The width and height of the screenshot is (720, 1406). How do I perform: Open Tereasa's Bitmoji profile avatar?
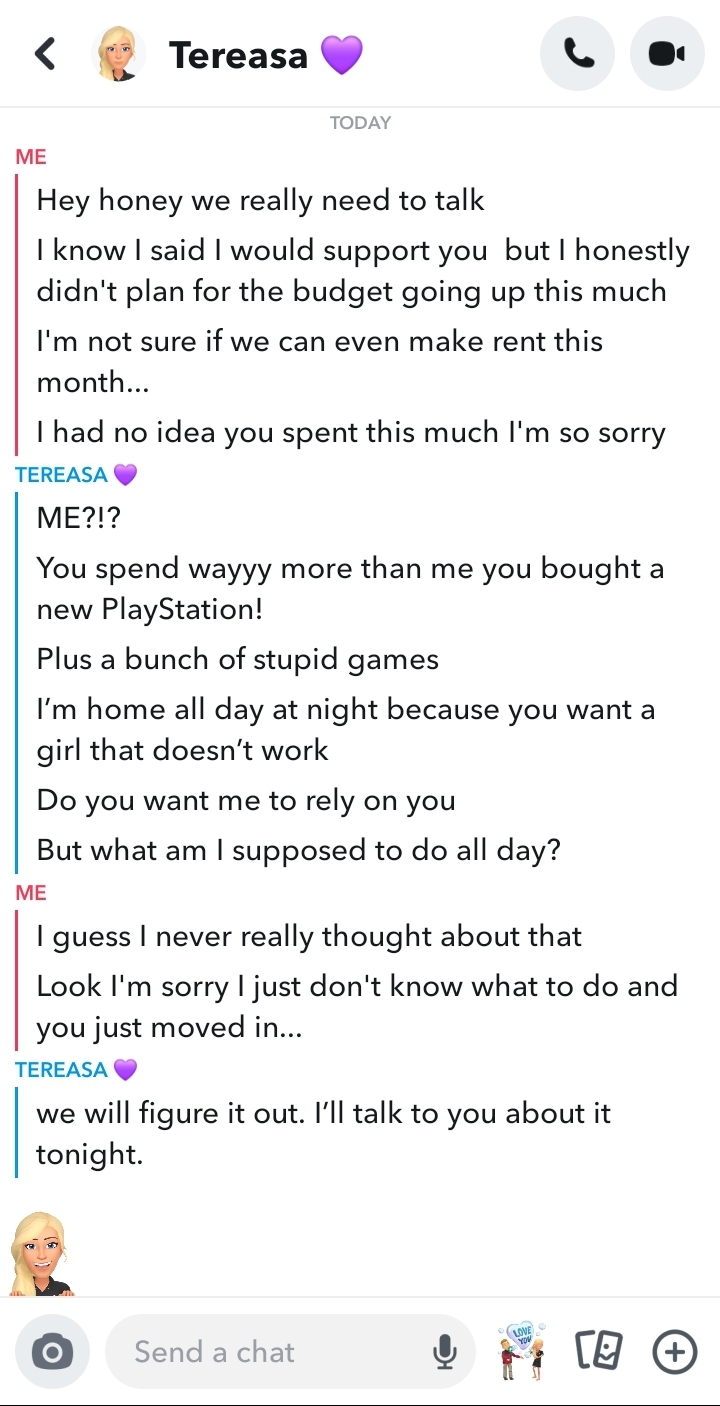pos(118,54)
